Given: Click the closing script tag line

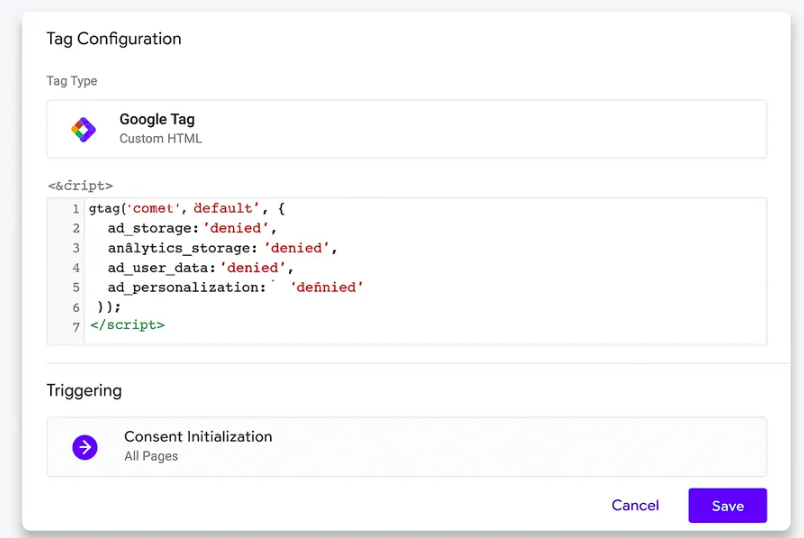Looking at the screenshot, I should coord(127,325).
